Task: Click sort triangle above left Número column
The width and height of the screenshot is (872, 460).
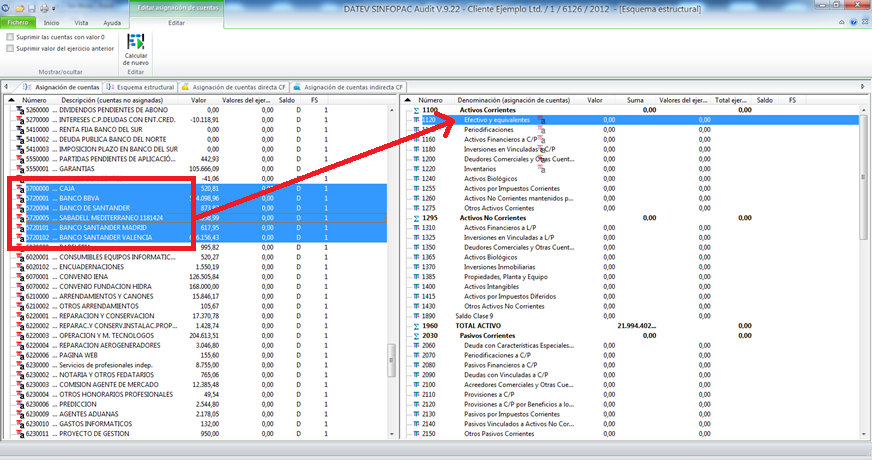Action: click(x=11, y=100)
